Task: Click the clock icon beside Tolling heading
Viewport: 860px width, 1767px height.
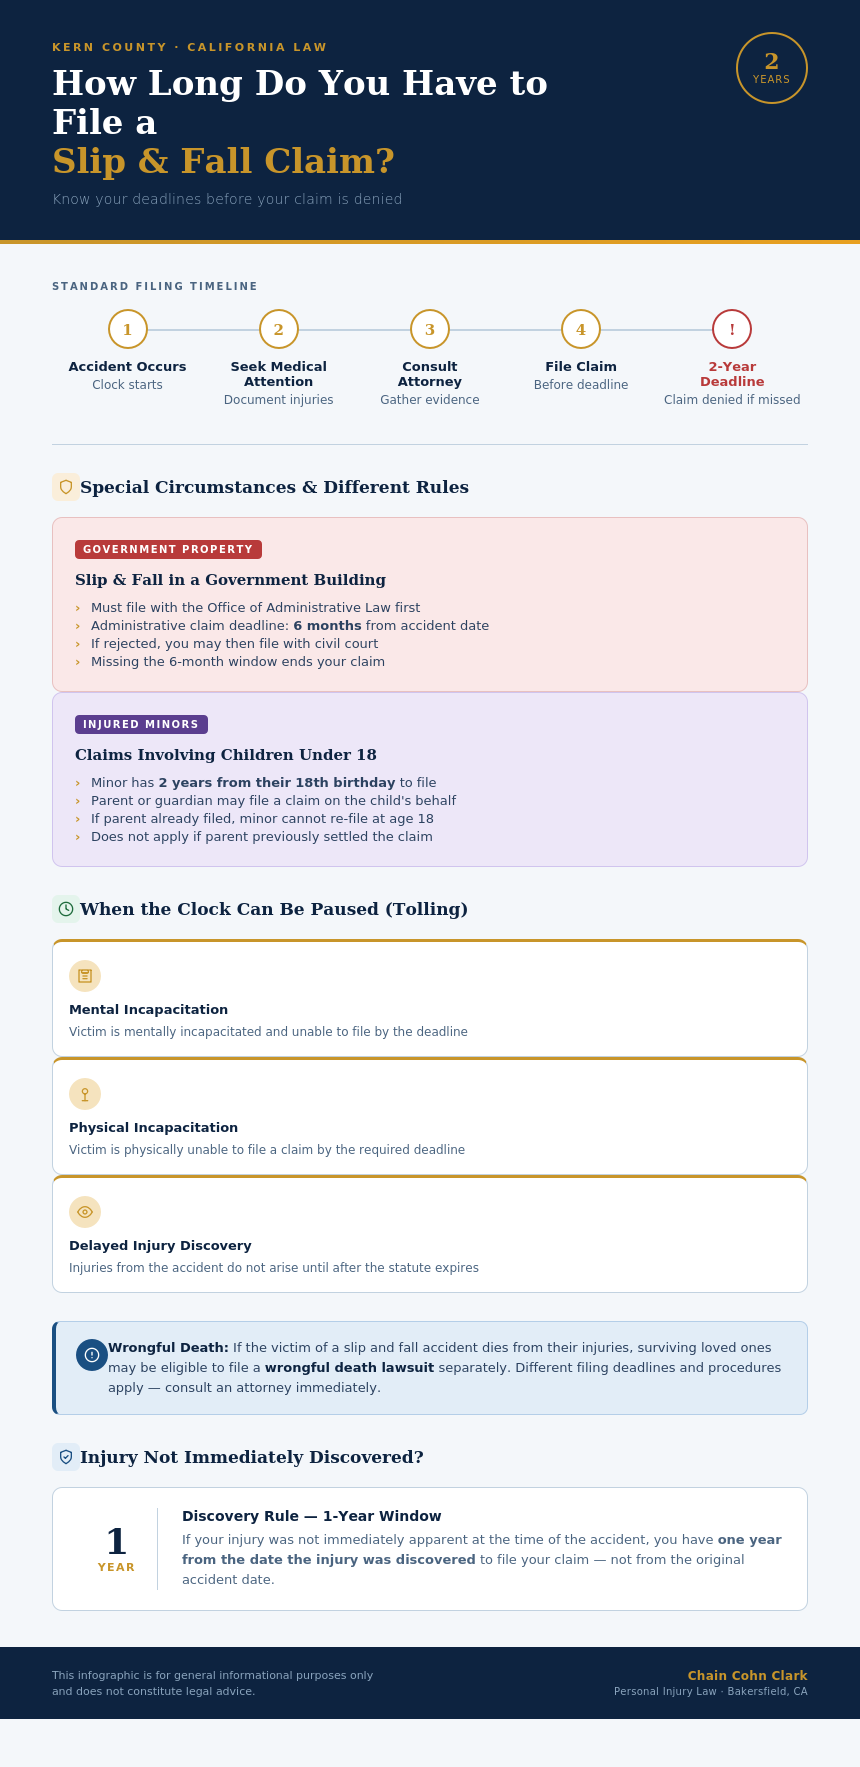Action: tap(66, 909)
